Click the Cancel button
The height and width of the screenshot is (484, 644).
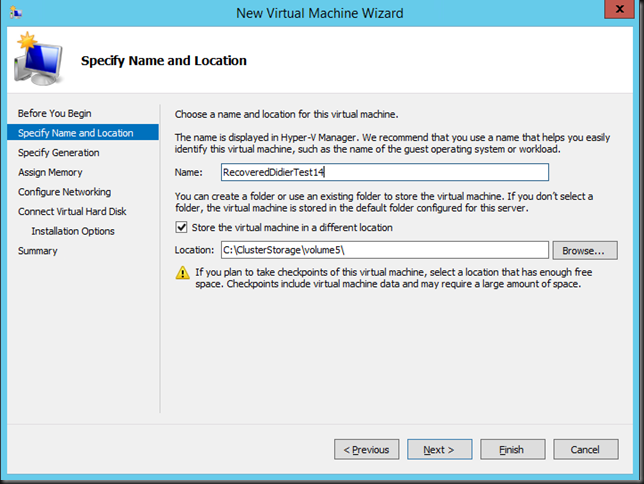pos(586,449)
